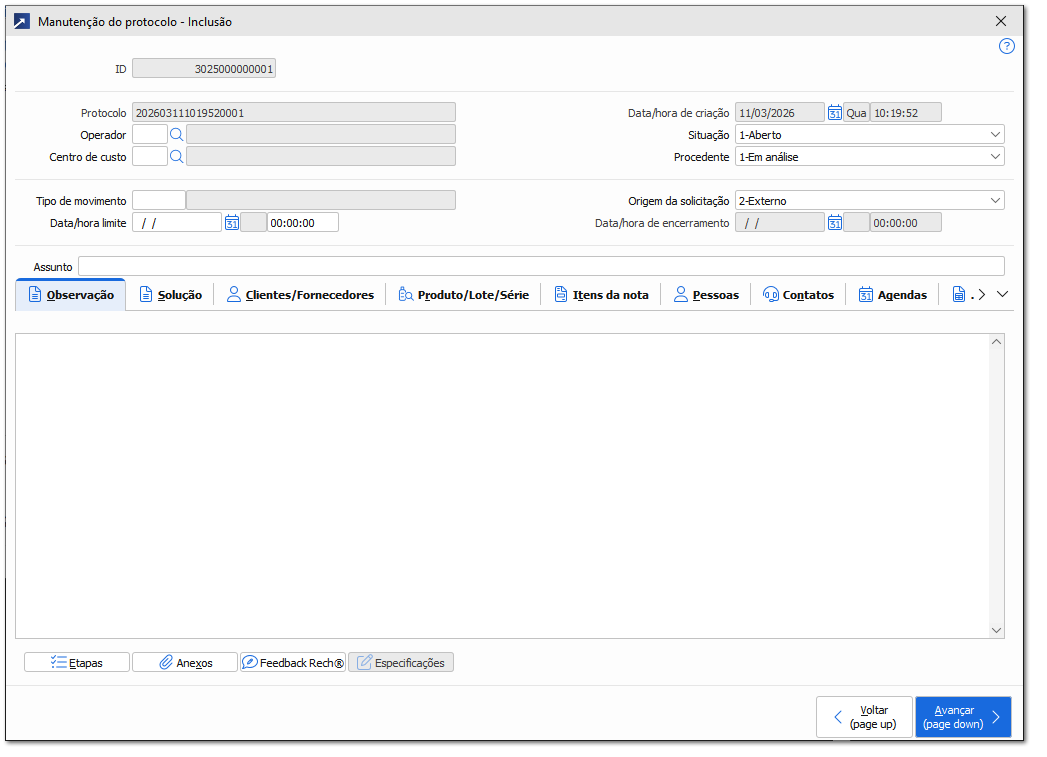Expand the Situação dropdown
1047x757 pixels.
coord(994,134)
